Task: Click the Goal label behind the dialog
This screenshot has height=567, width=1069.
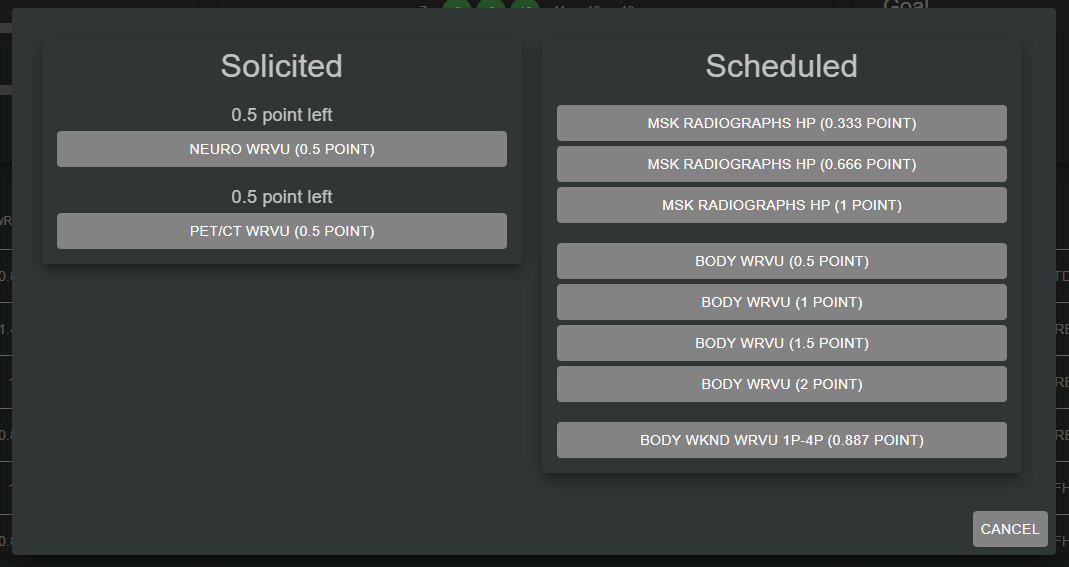Action: (x=905, y=4)
